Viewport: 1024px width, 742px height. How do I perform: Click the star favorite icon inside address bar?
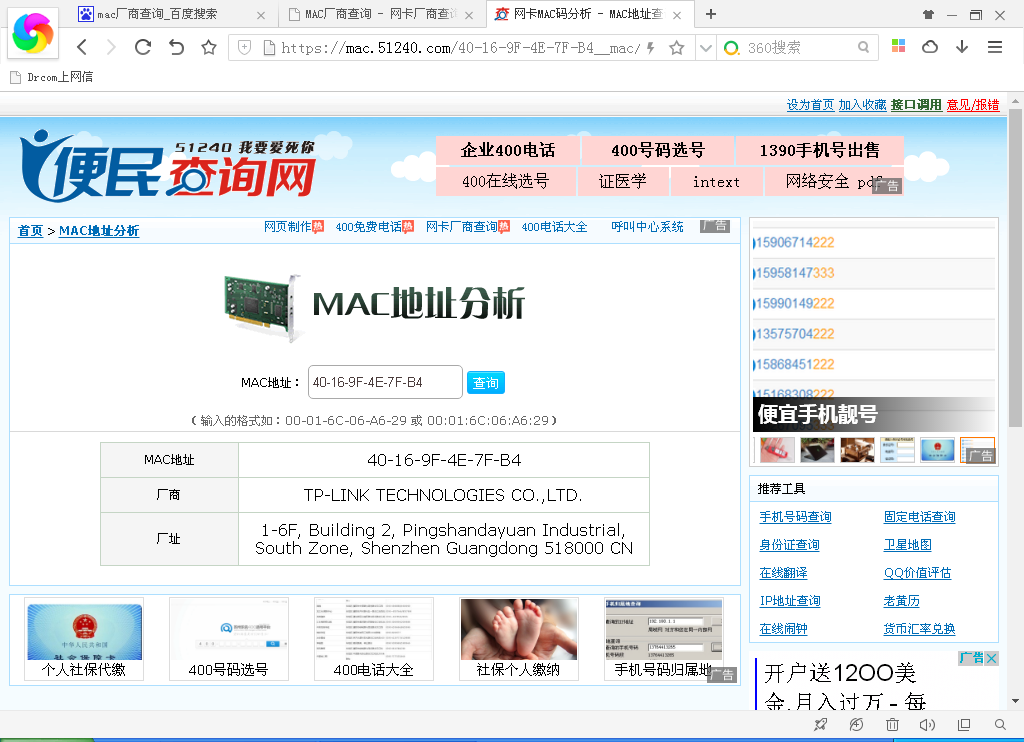click(x=677, y=47)
